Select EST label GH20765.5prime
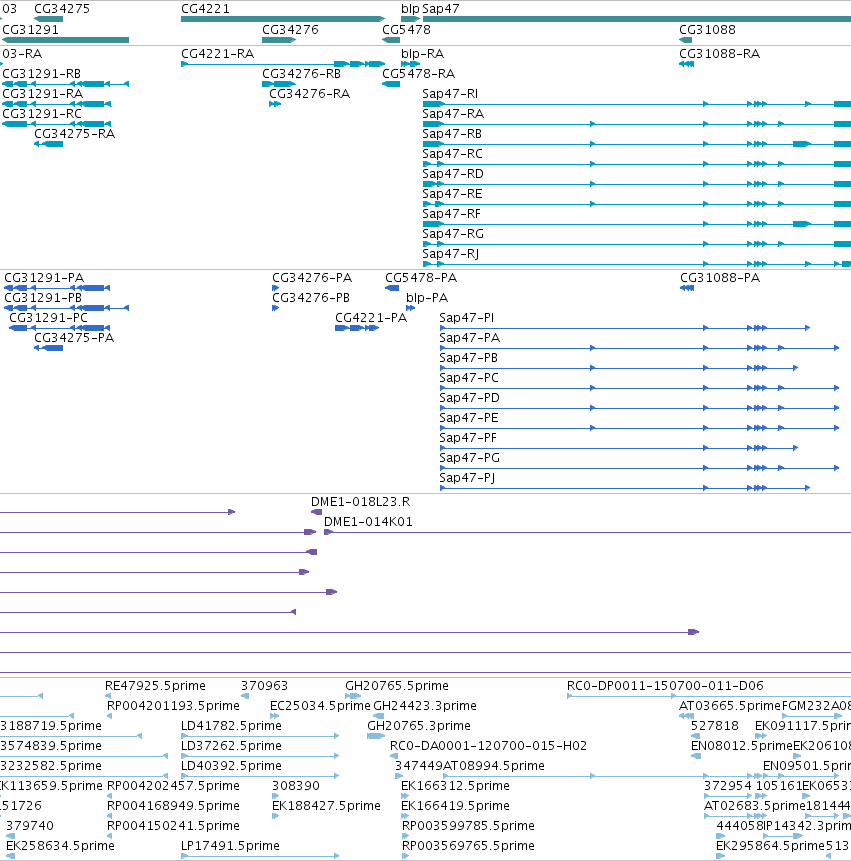Screen dimensions: 851x861 [397, 686]
